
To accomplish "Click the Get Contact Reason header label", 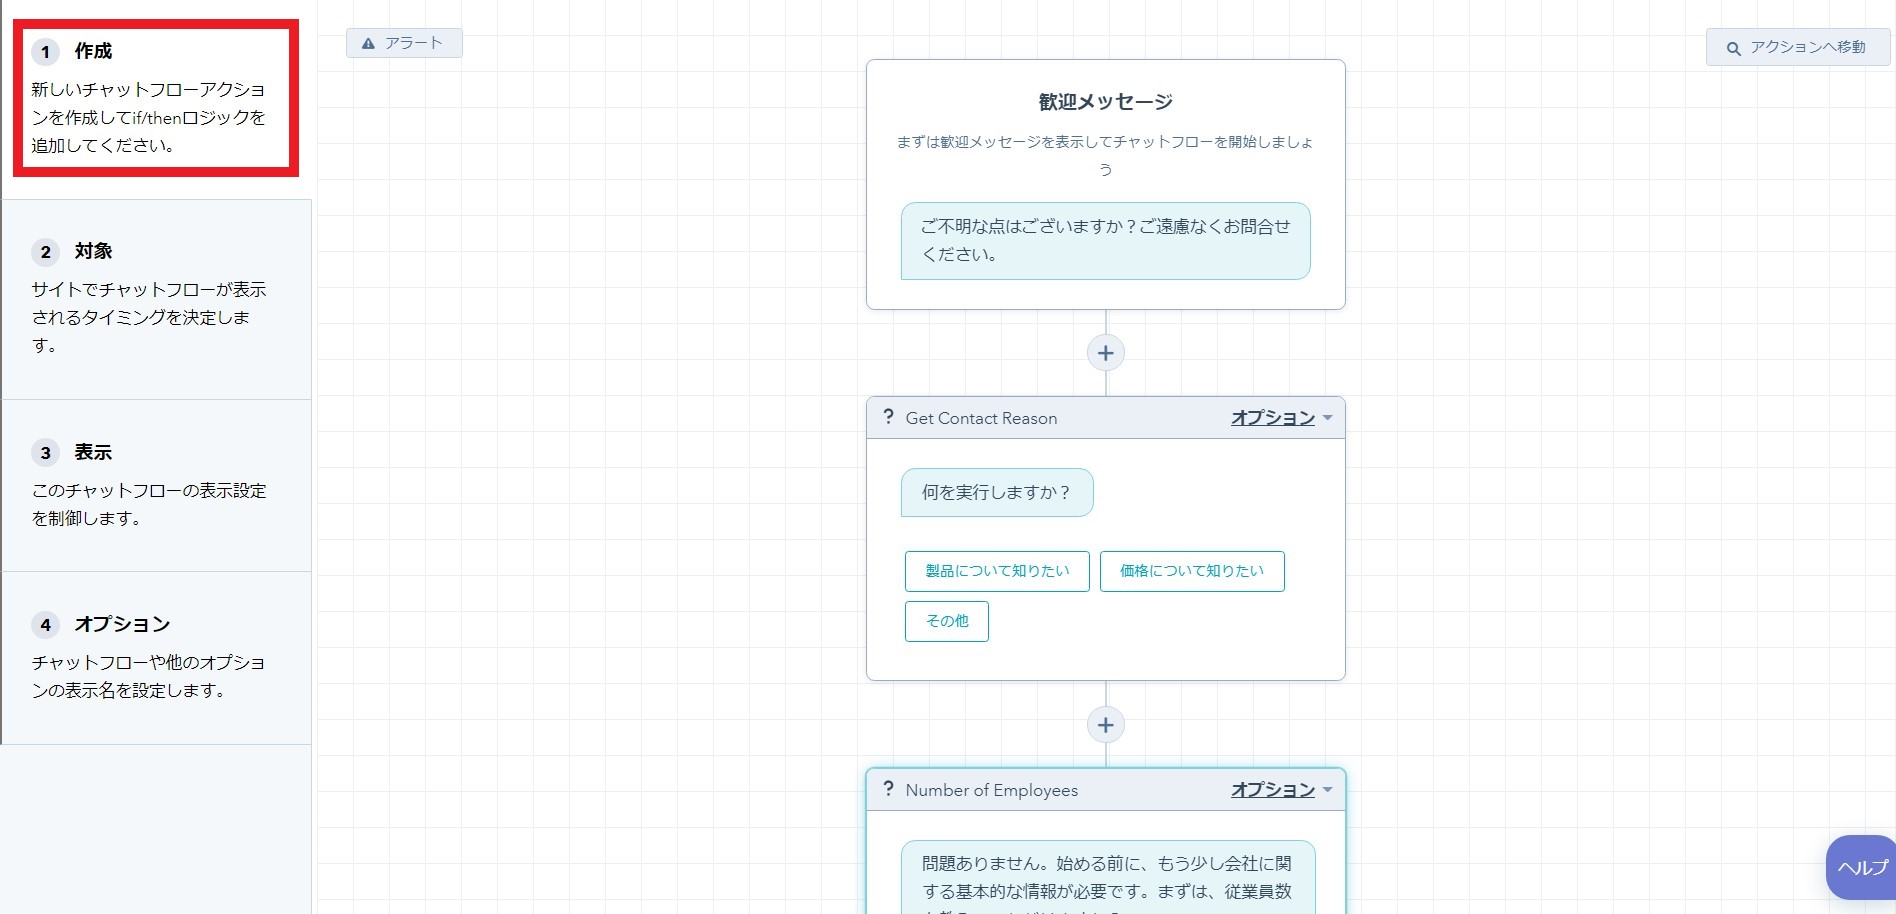I will pyautogui.click(x=981, y=418).
